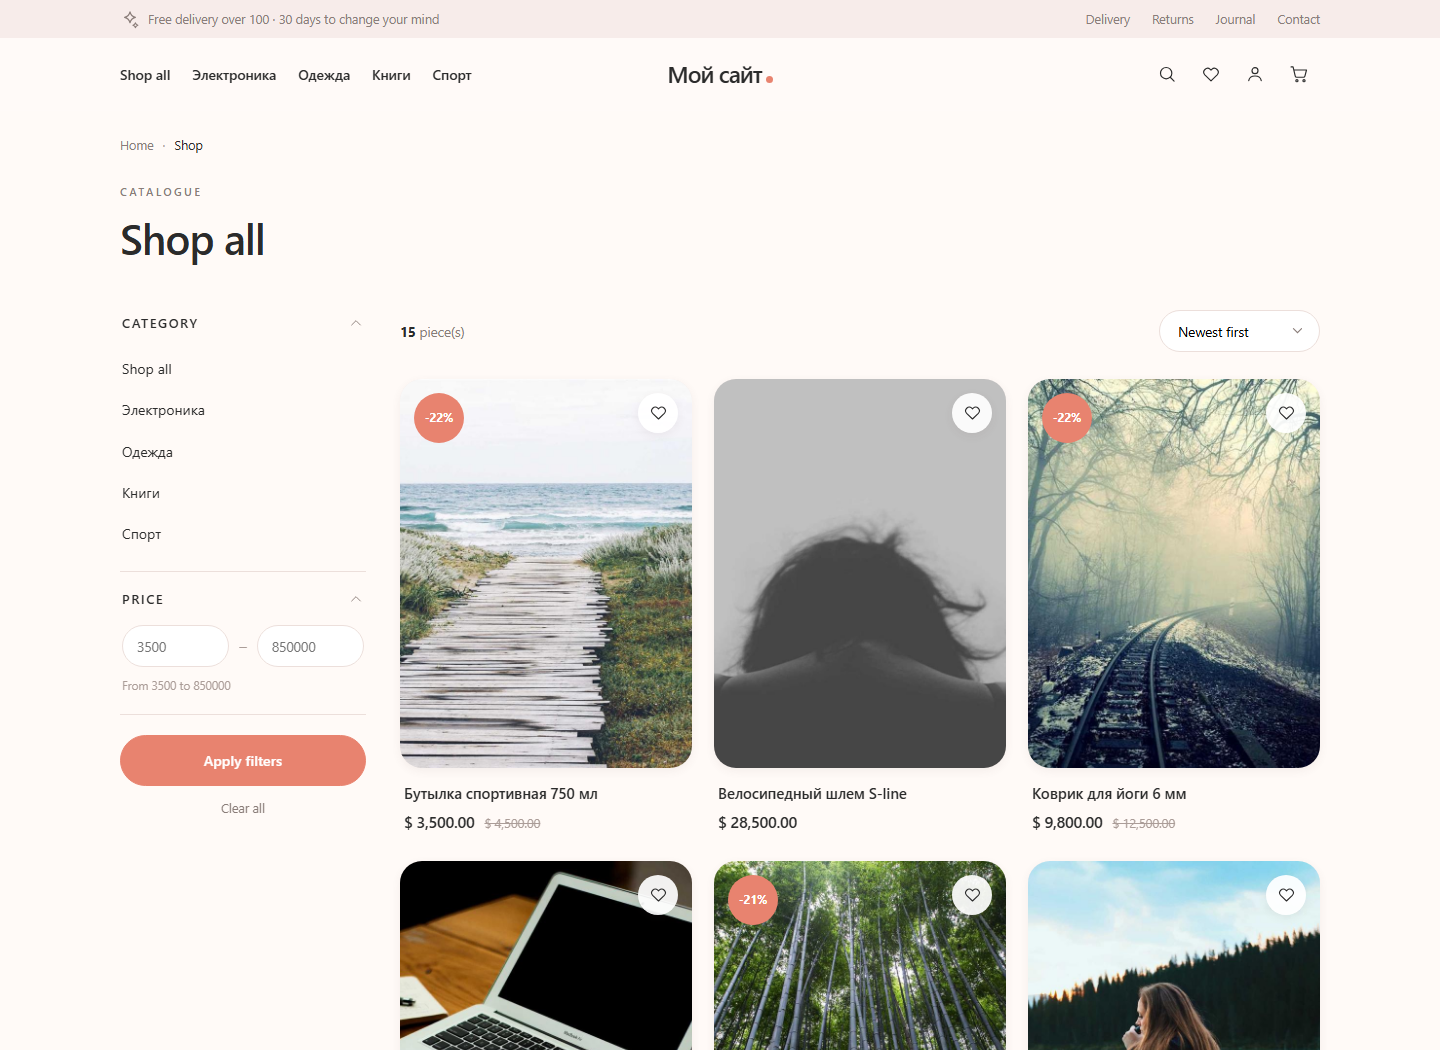Focus the minimum price field 3500
The image size is (1440, 1050).
[x=175, y=646]
